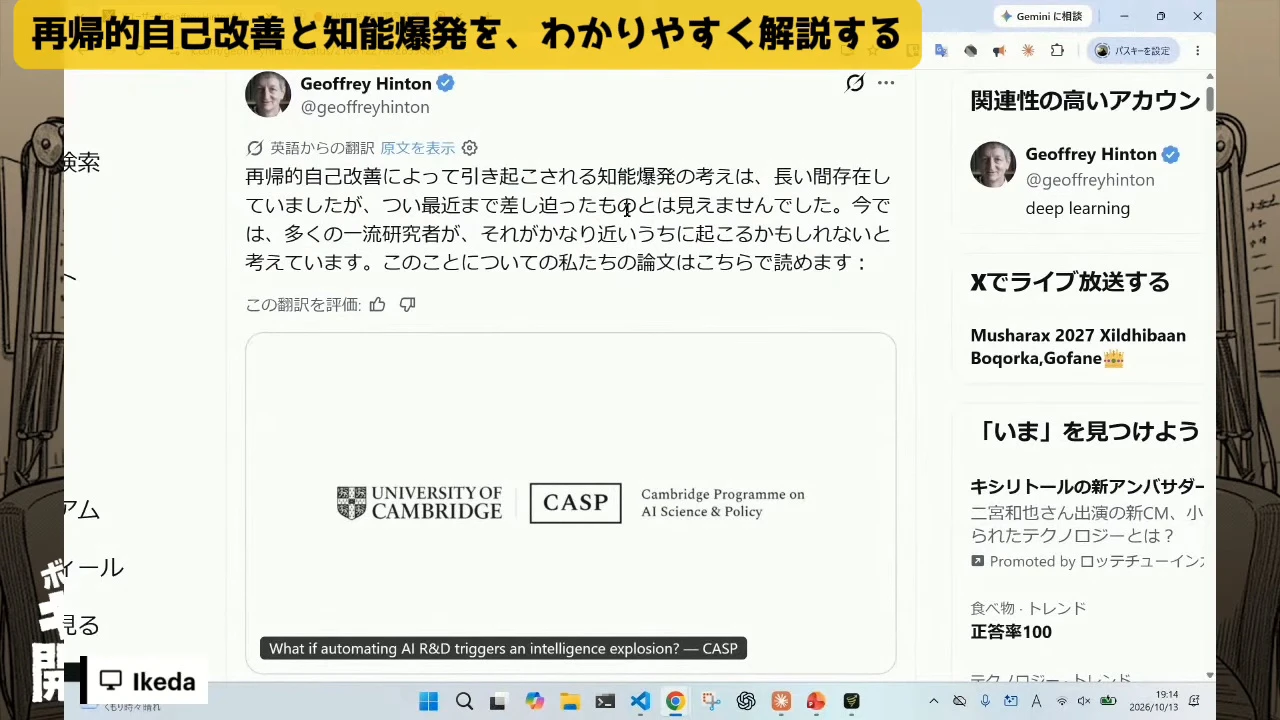Image resolution: width=1280 pixels, height=720 pixels.
Task: Open the Windows Start menu
Action: click(x=428, y=701)
